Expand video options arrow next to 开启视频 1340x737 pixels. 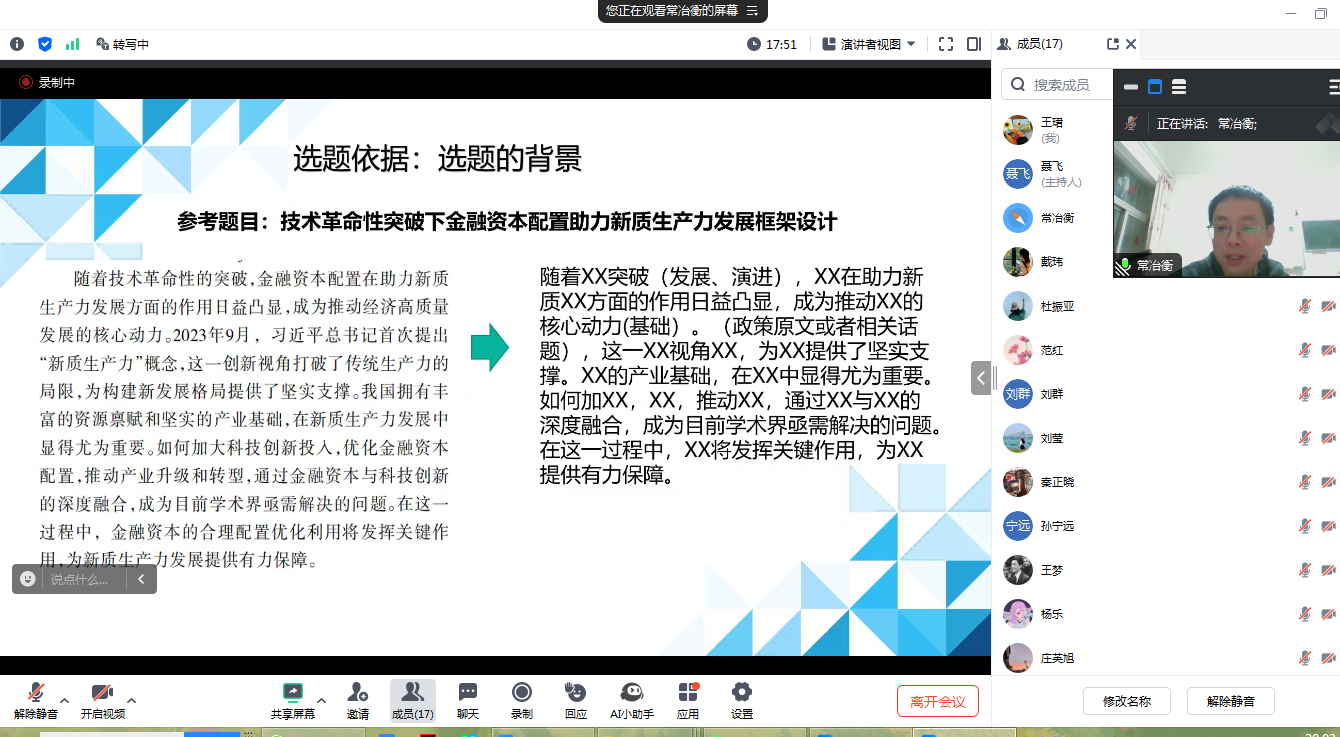pyautogui.click(x=131, y=700)
